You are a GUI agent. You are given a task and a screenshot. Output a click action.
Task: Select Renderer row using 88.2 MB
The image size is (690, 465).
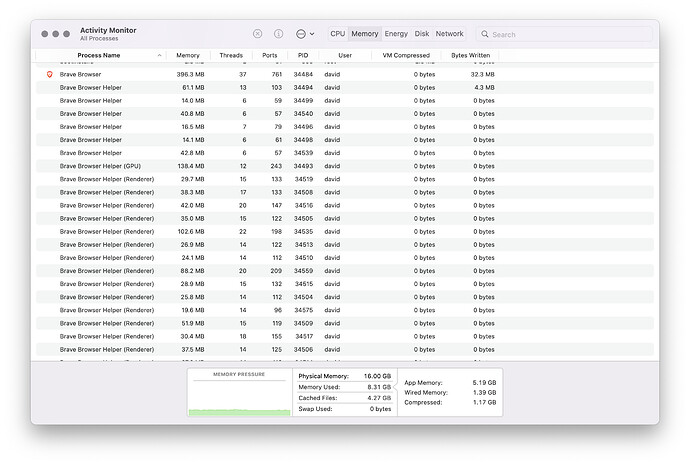tap(345, 271)
